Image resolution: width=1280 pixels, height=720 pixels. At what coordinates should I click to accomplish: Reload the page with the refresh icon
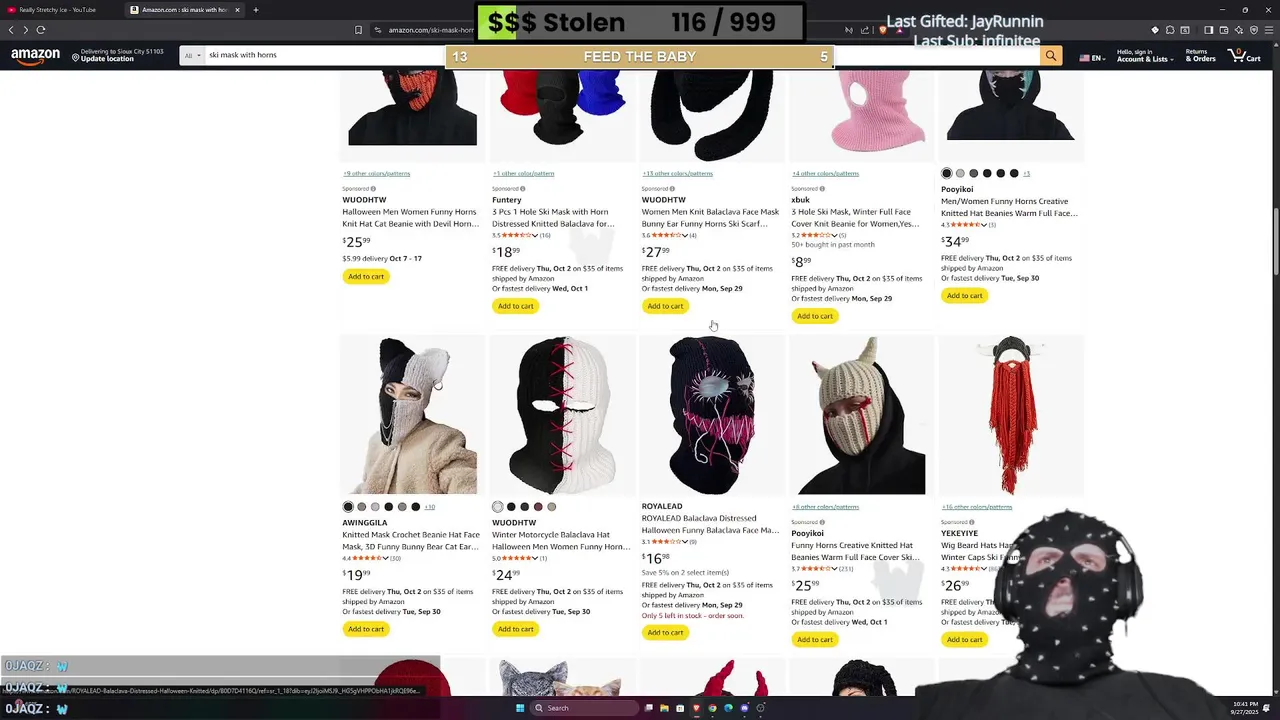point(40,30)
